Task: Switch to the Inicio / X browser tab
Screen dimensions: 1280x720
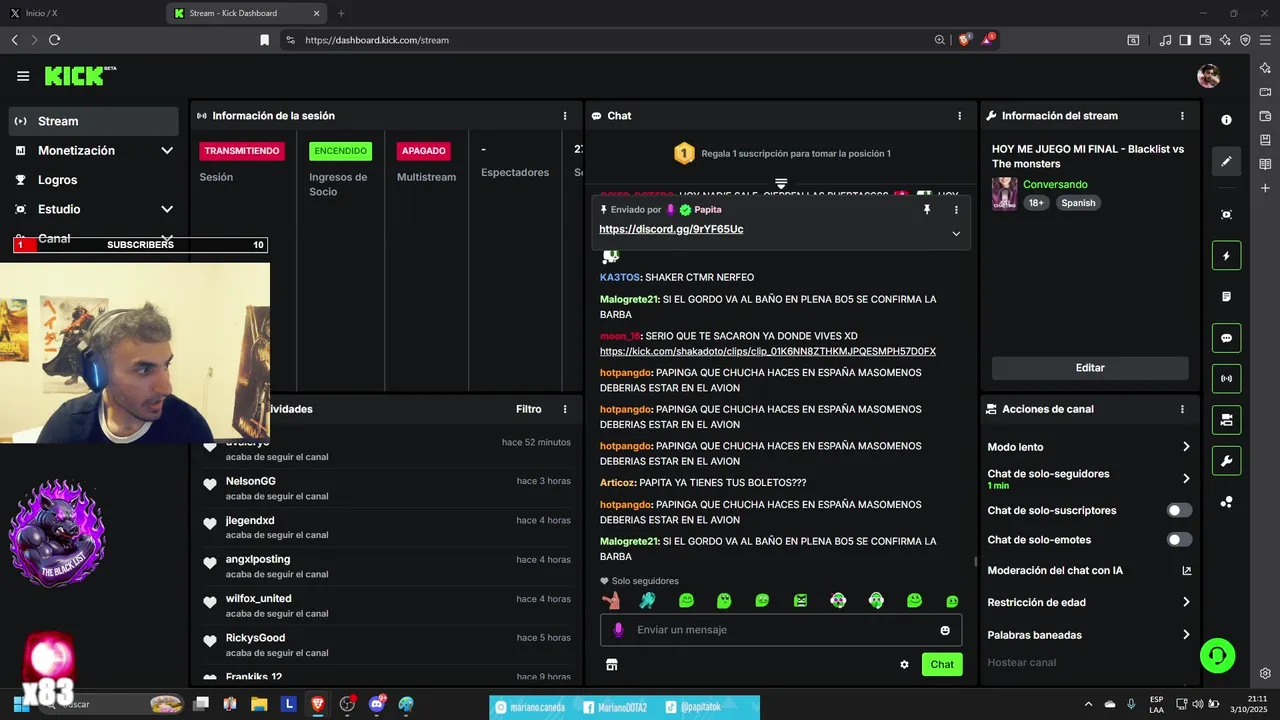Action: tap(80, 13)
